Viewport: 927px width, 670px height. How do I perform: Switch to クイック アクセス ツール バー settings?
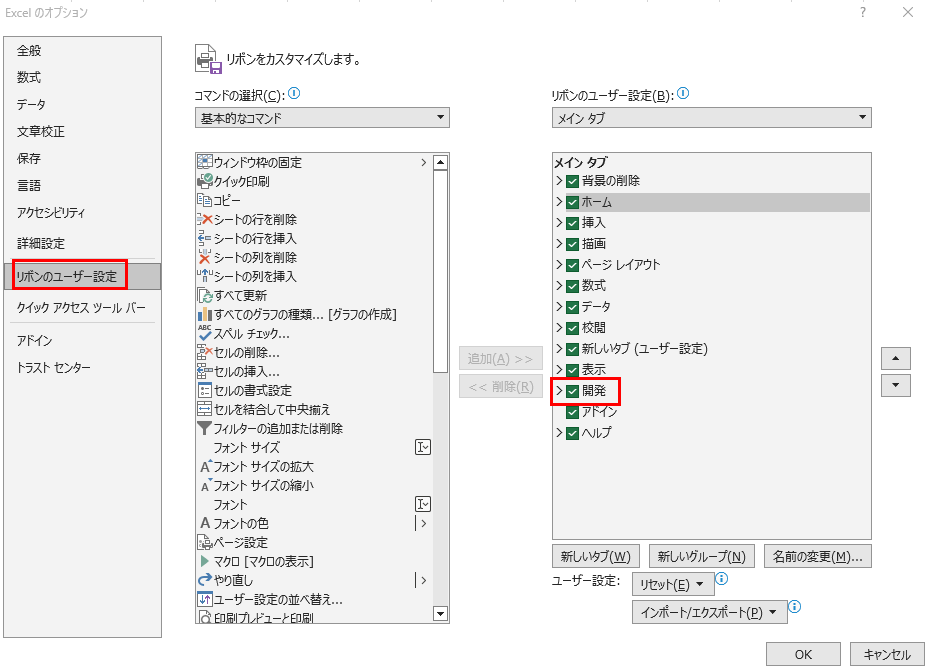click(81, 308)
